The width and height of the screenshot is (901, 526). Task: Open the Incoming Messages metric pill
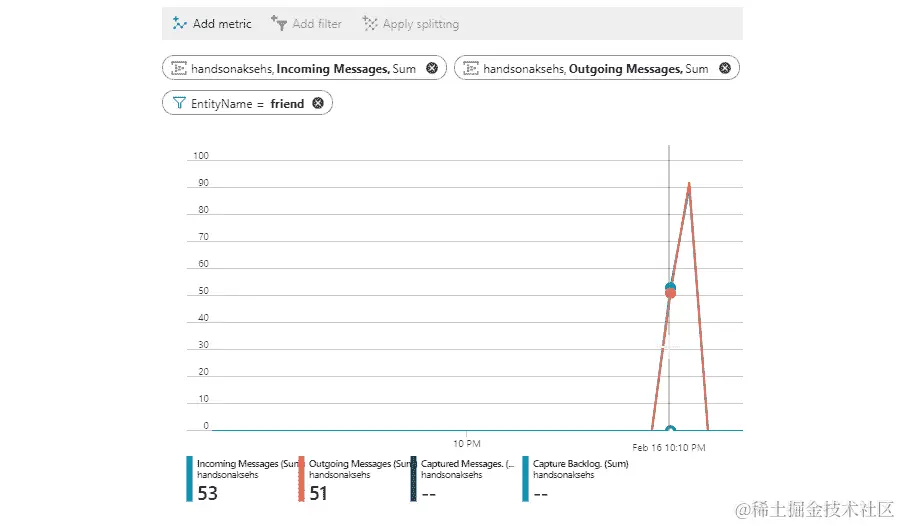pyautogui.click(x=304, y=68)
